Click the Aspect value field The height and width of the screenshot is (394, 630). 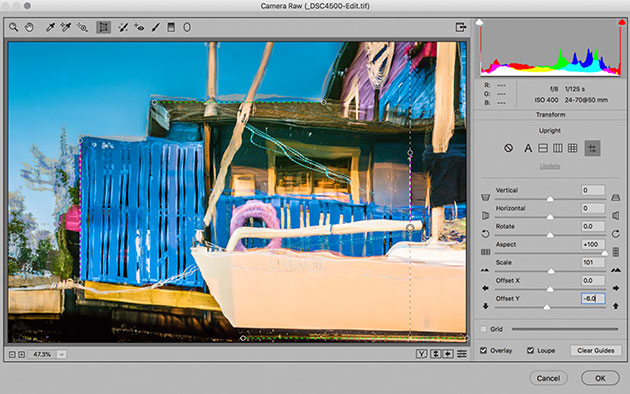593,244
